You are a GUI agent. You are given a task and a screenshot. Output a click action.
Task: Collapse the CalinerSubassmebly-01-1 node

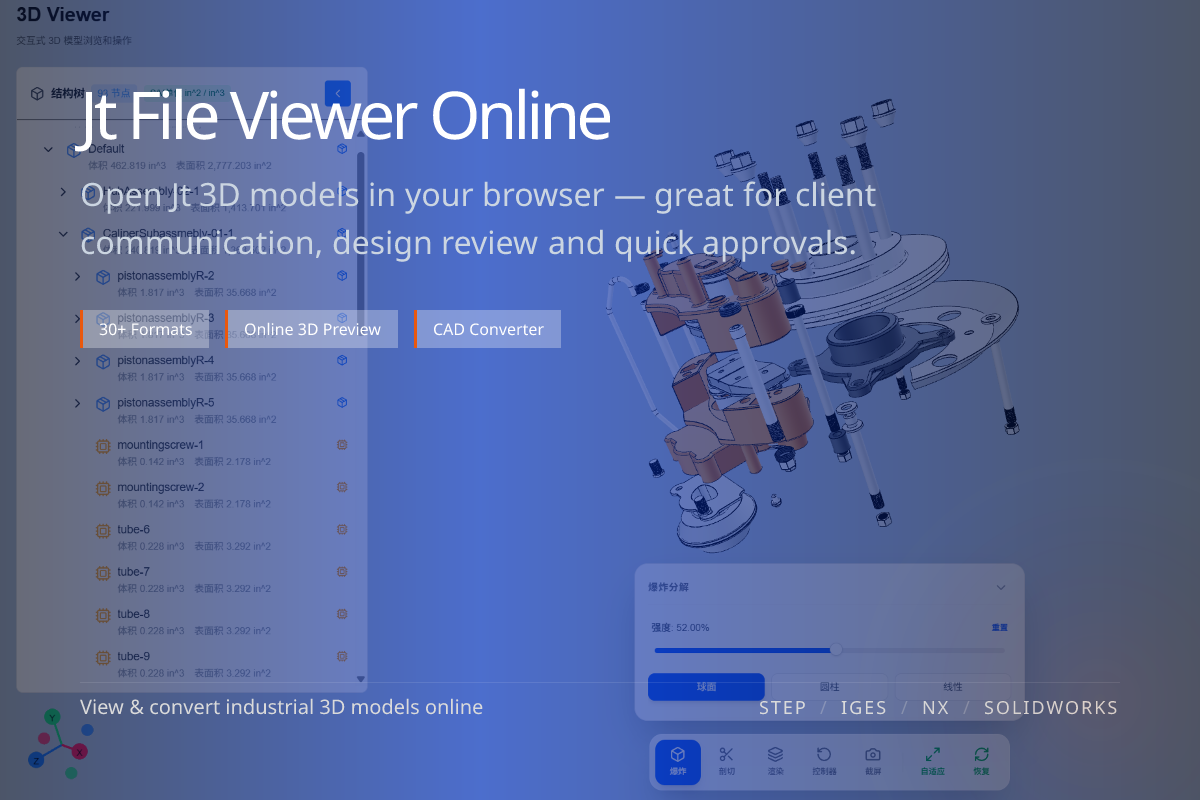tap(63, 234)
